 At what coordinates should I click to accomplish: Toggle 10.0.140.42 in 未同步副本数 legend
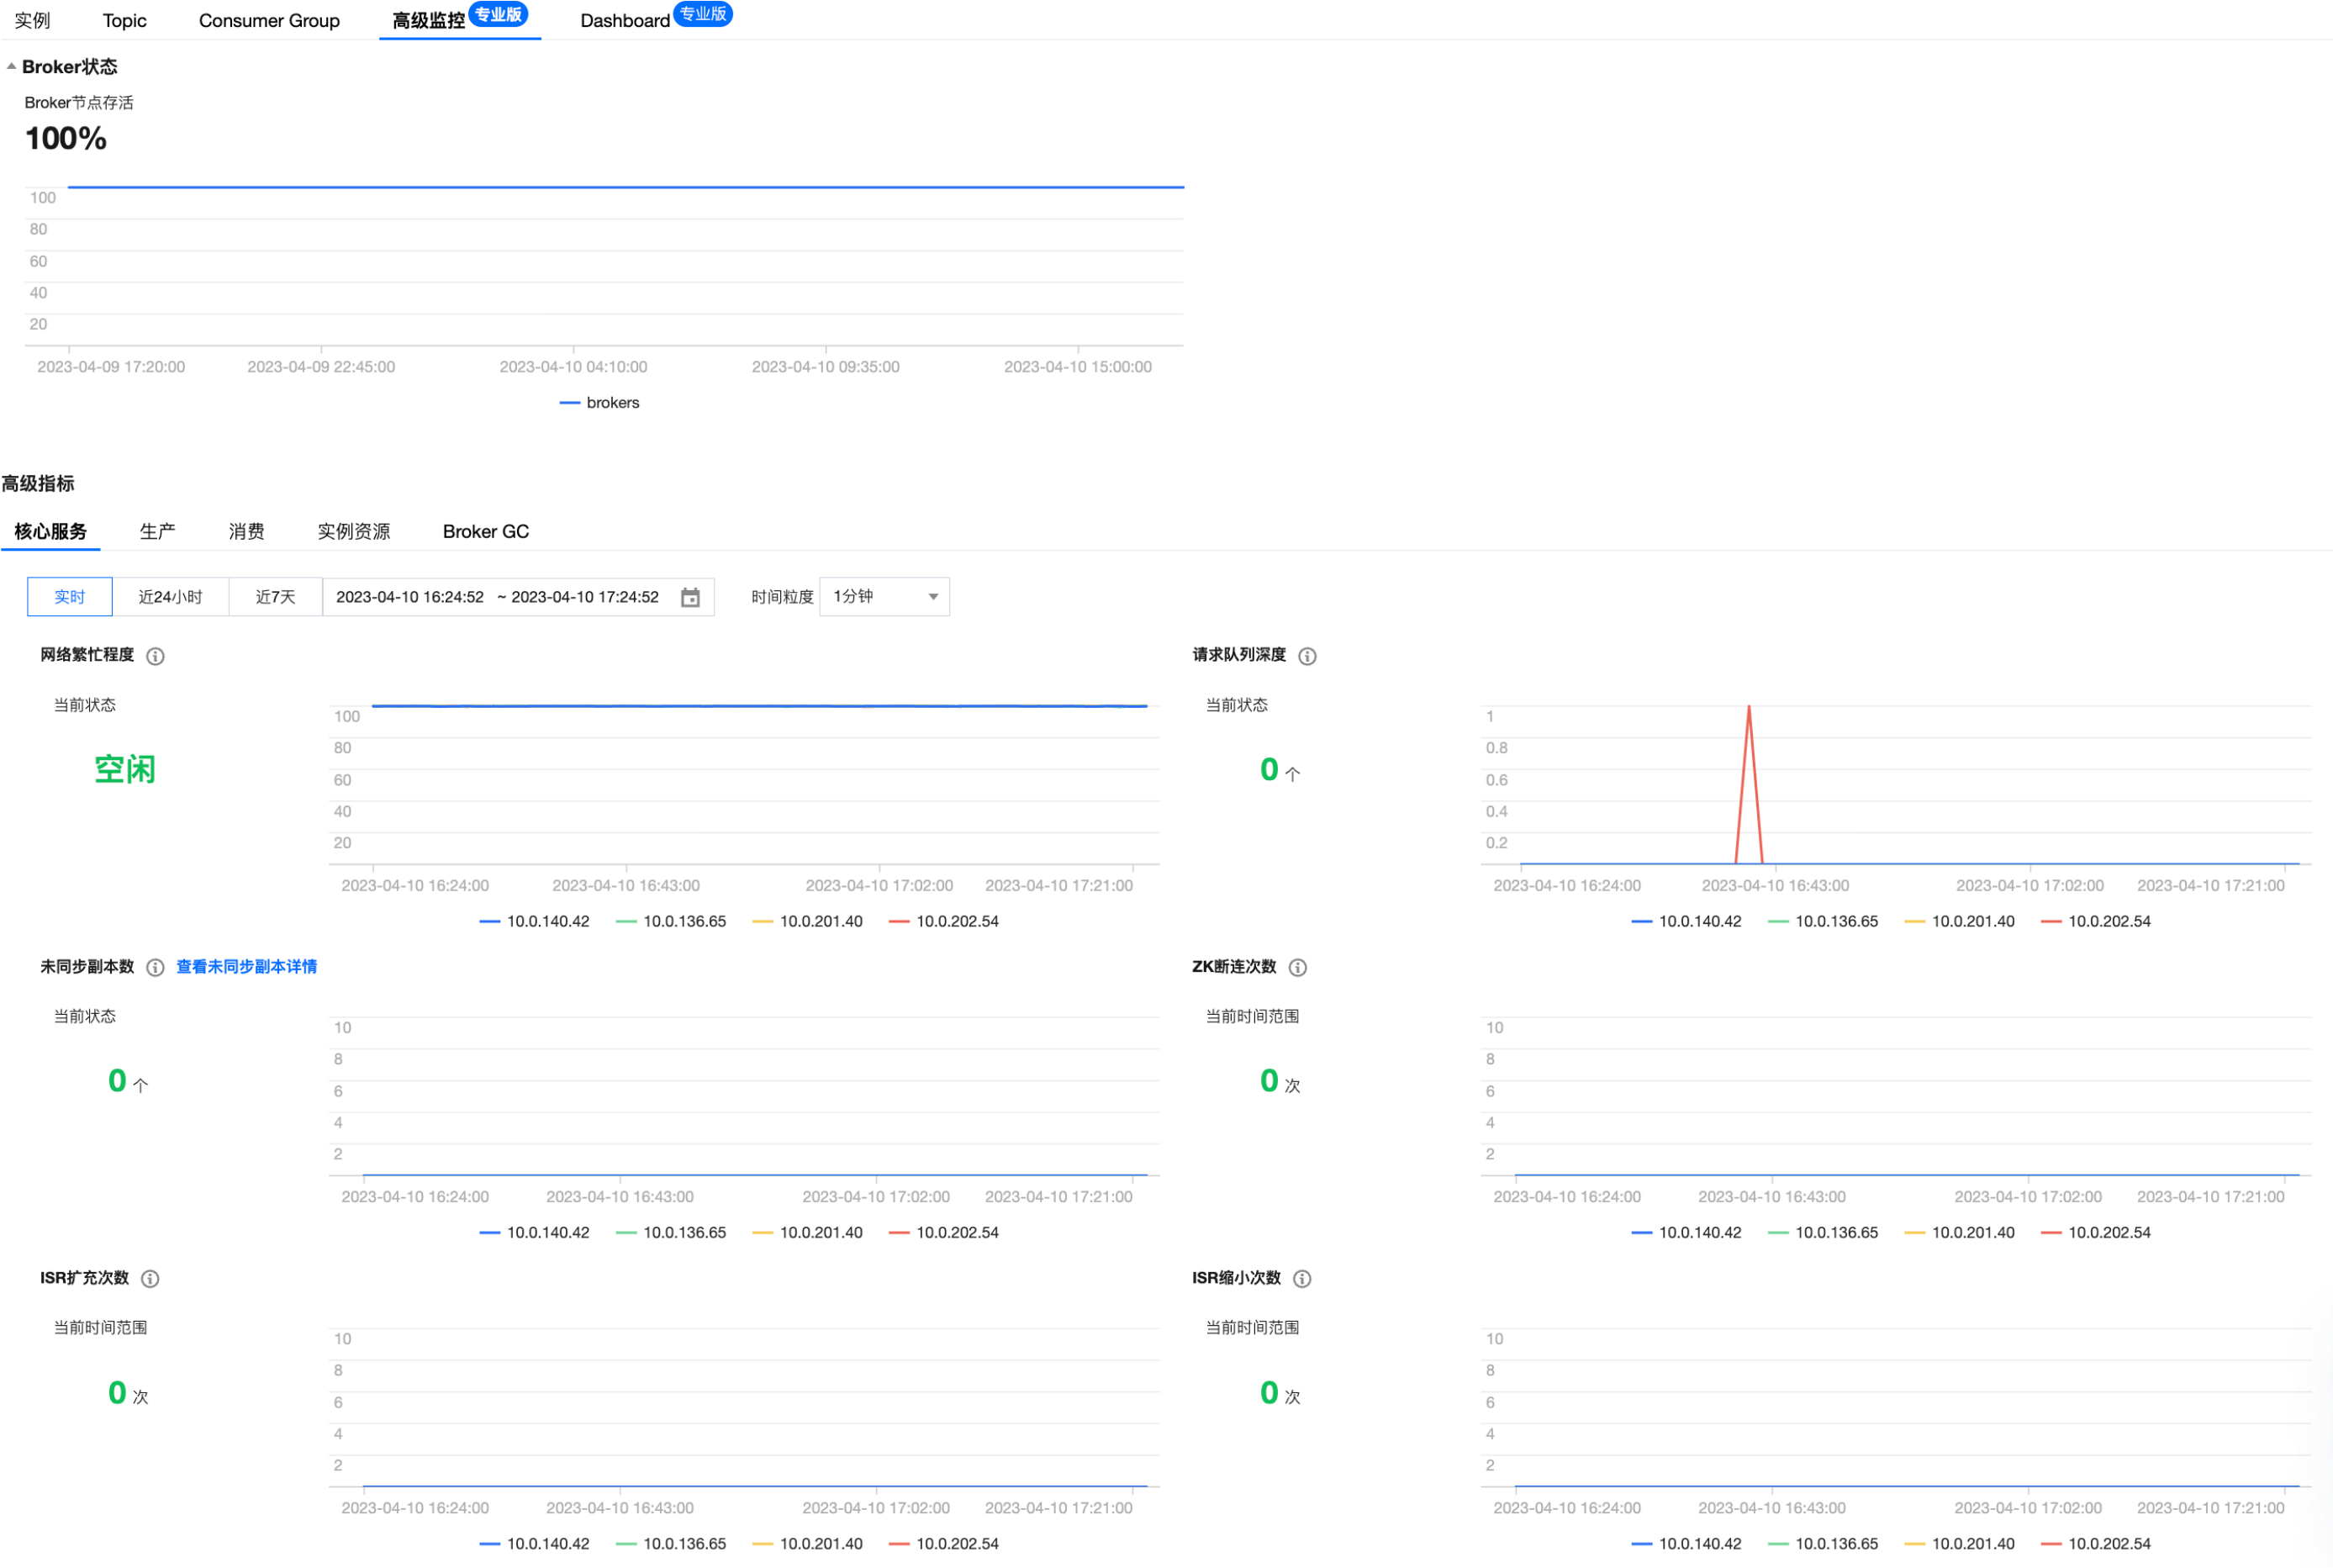click(534, 1232)
